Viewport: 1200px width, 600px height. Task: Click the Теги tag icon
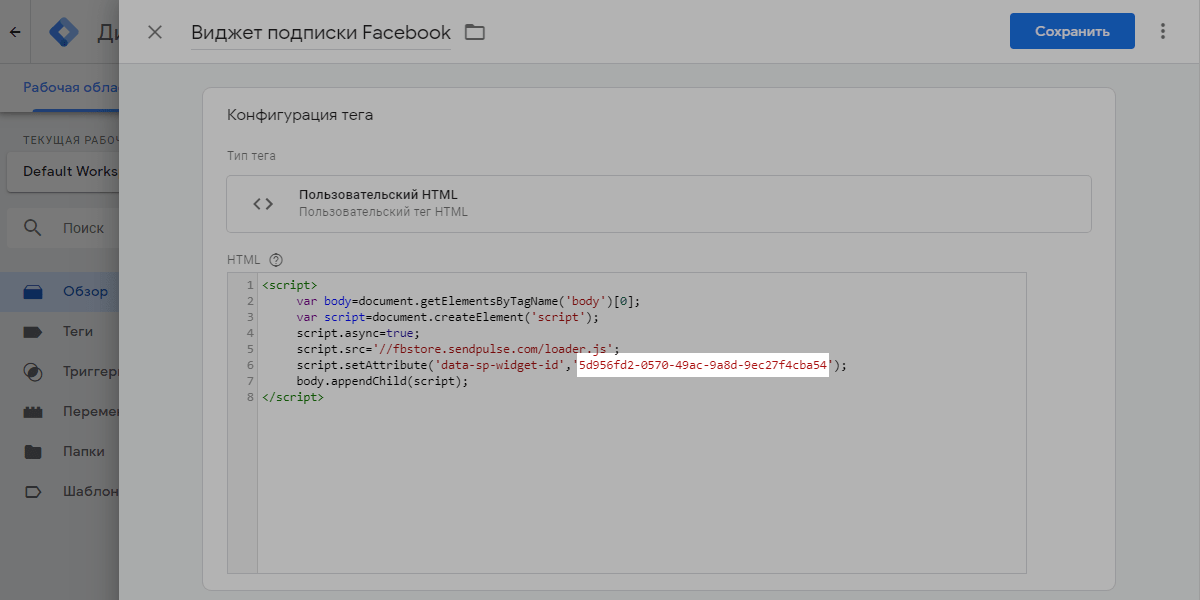pyautogui.click(x=33, y=331)
